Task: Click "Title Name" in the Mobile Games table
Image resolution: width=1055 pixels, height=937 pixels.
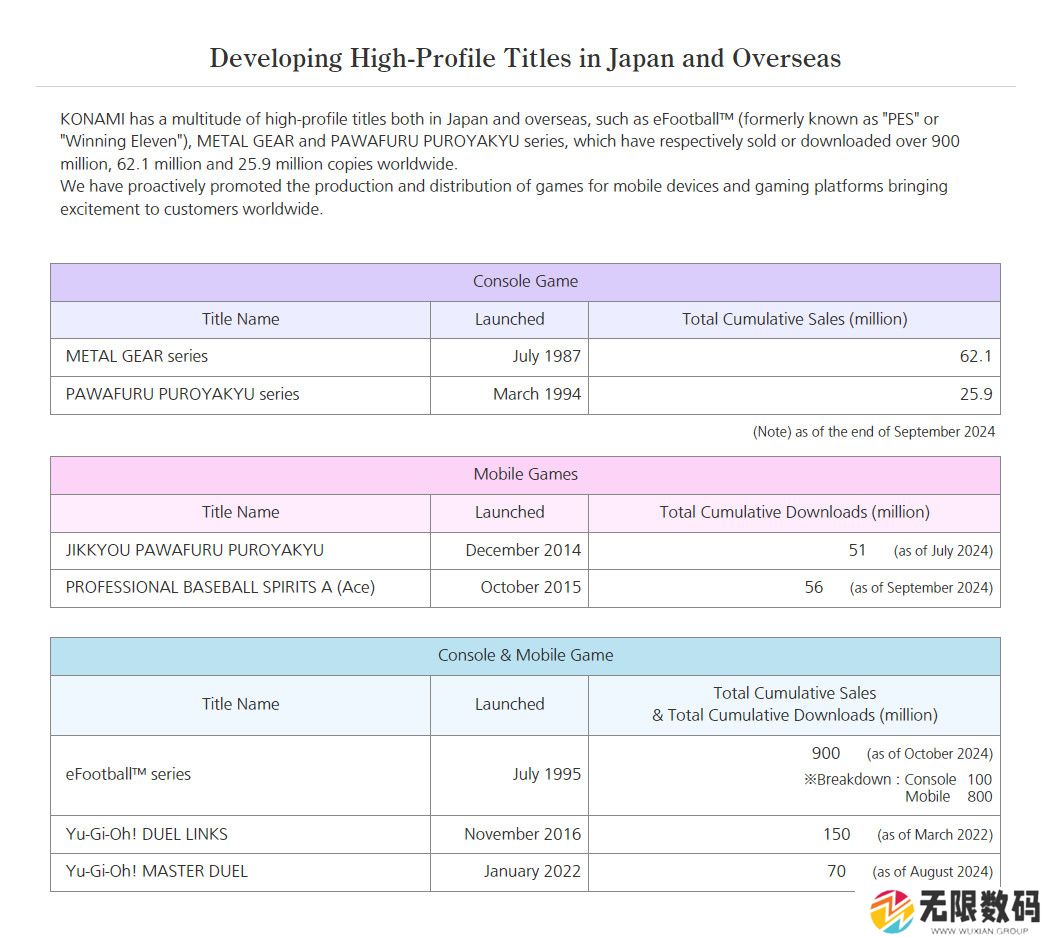Action: coord(240,512)
